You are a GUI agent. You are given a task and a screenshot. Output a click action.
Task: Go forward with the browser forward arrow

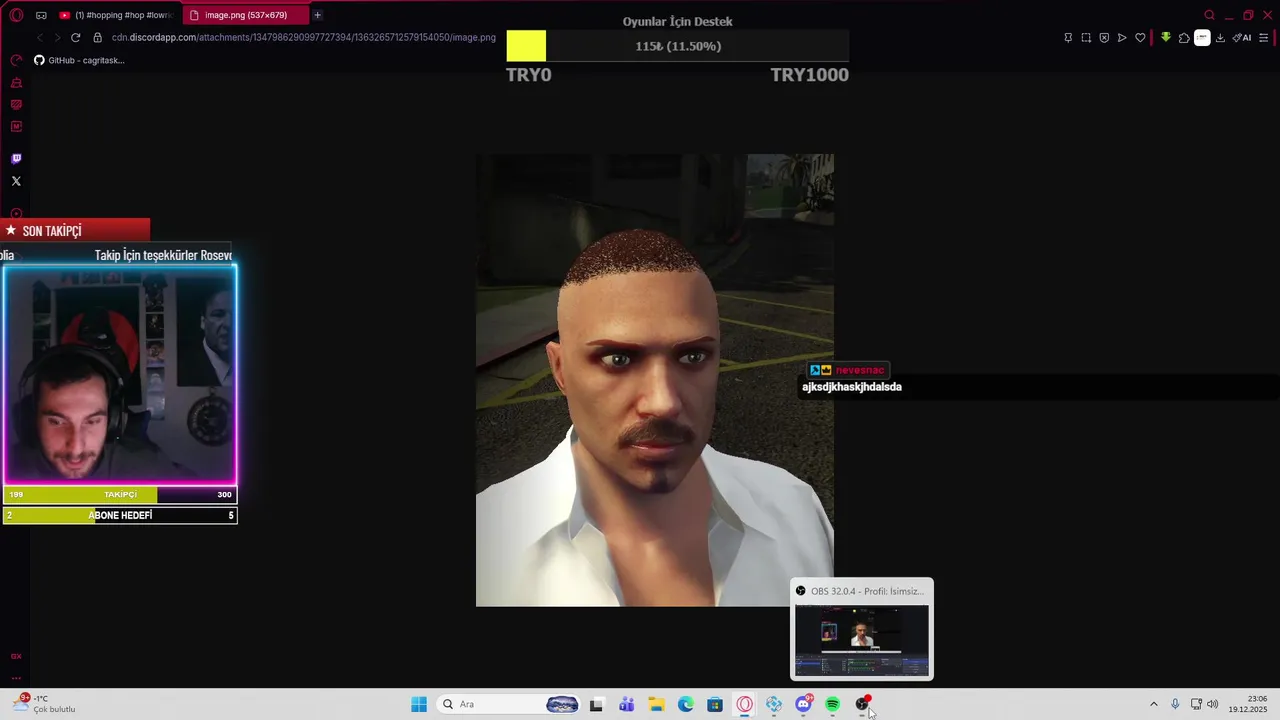57,38
